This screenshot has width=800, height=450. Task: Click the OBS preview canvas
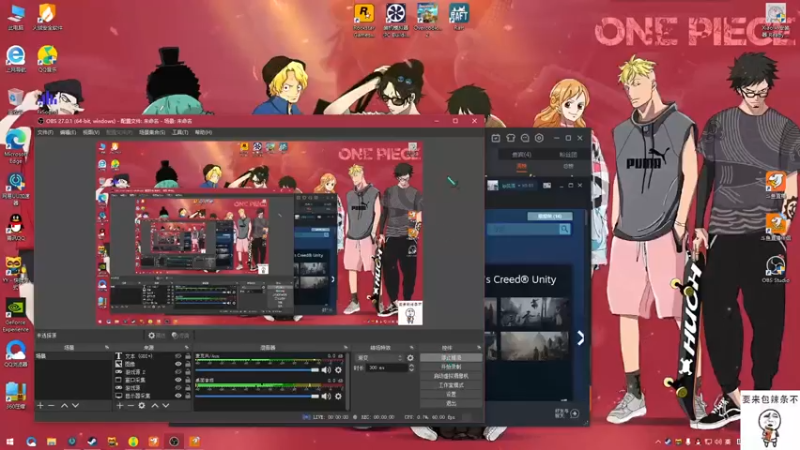pos(260,233)
